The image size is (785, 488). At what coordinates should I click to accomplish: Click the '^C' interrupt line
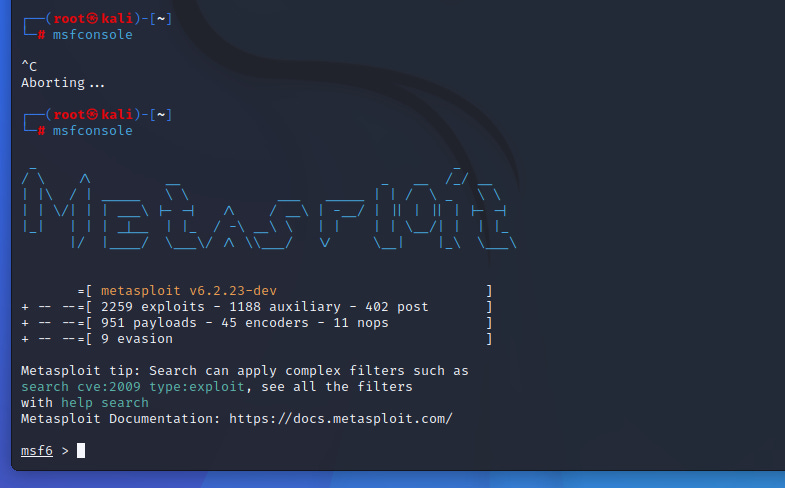[29, 67]
